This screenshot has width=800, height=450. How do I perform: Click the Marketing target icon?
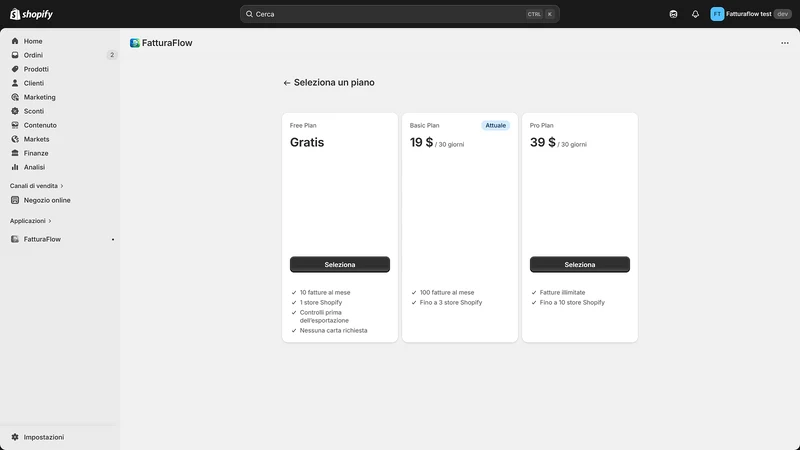click(x=15, y=97)
